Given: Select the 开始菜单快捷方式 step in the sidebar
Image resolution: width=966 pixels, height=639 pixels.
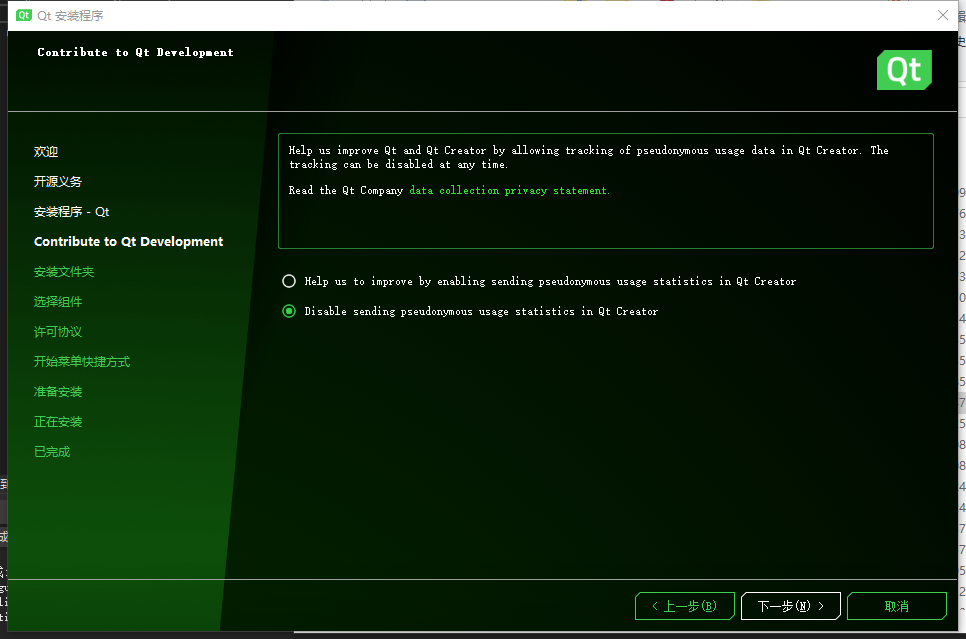Looking at the screenshot, I should (82, 362).
